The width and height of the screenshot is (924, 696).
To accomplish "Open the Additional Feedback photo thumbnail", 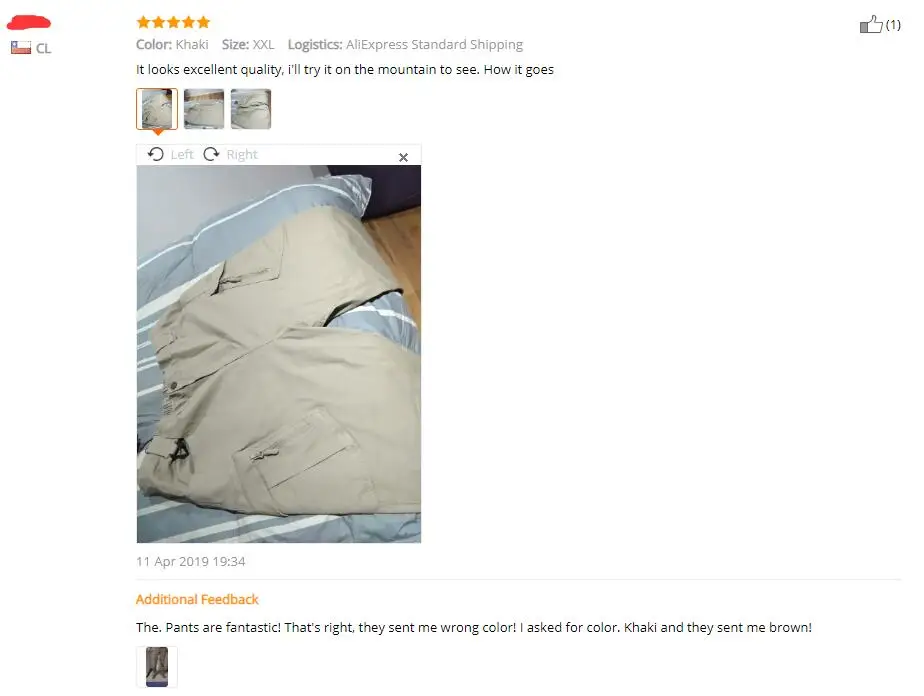I will 157,667.
